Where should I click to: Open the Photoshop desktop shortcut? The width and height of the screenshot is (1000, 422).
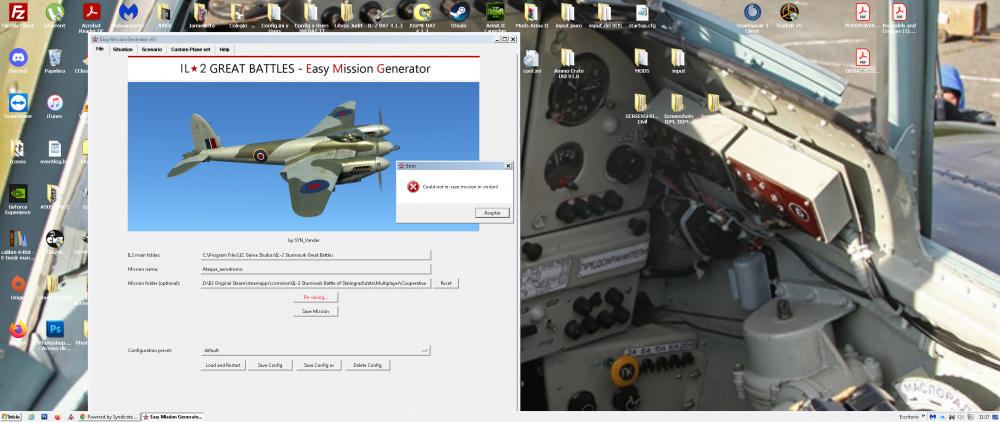click(x=55, y=329)
